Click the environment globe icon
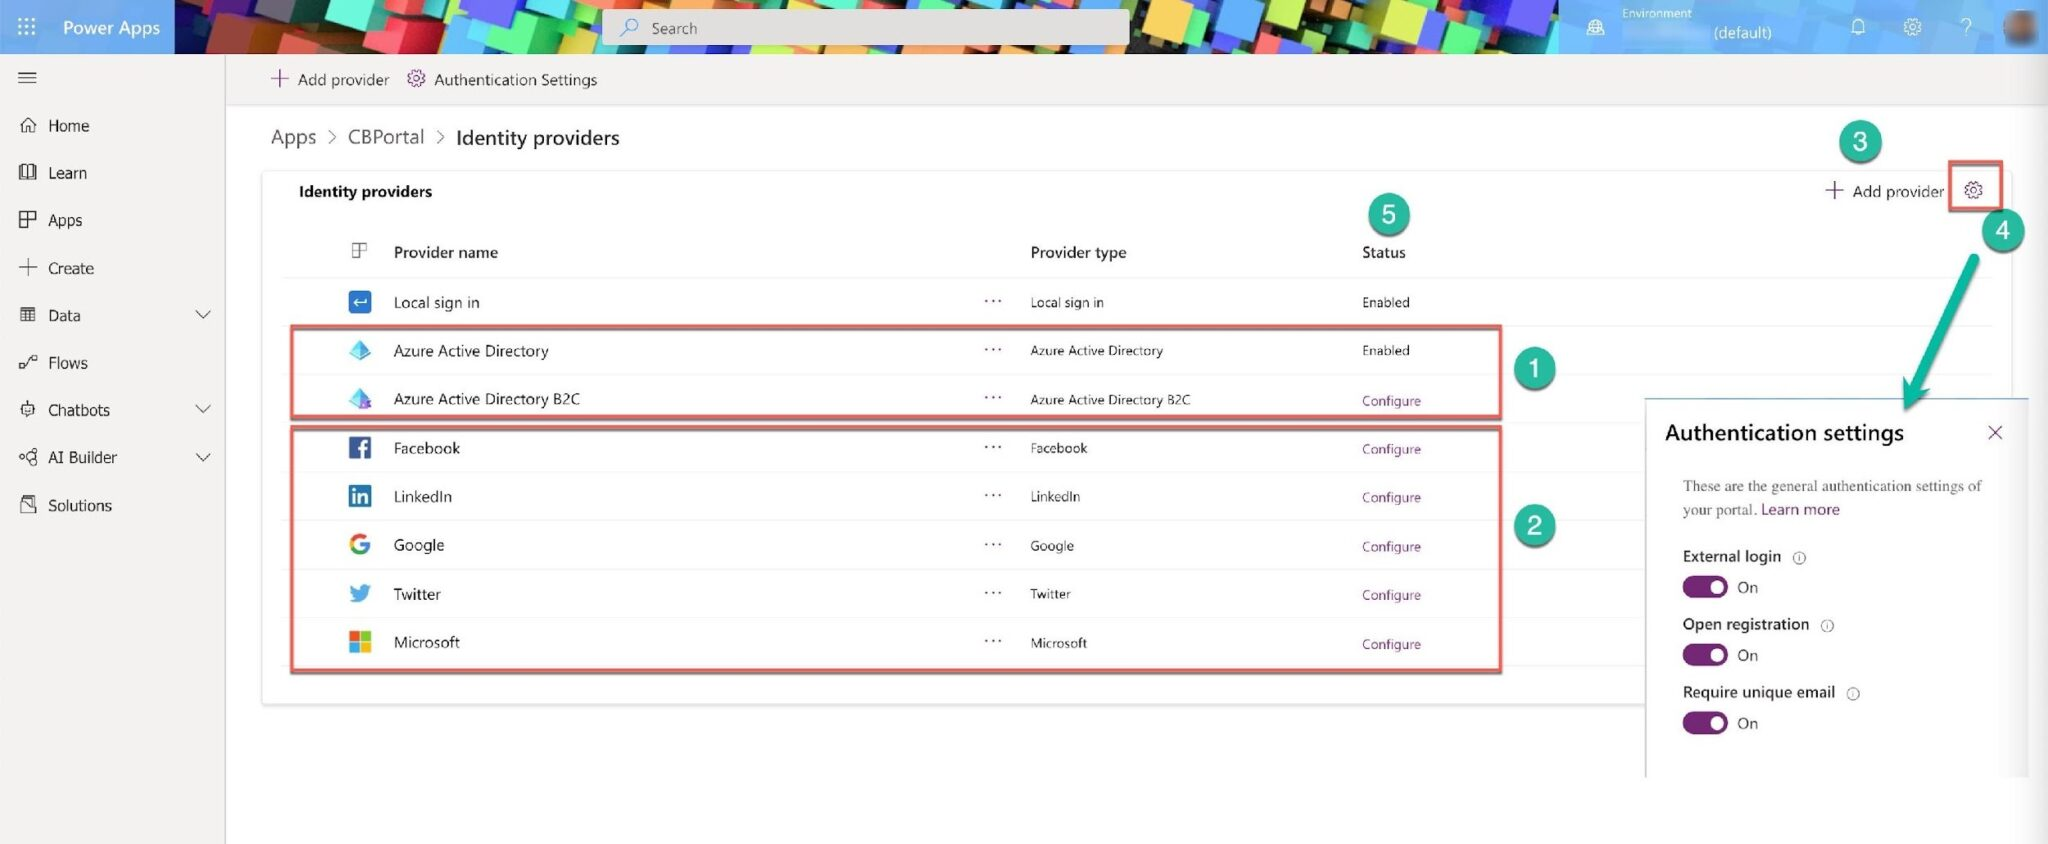 tap(1596, 28)
